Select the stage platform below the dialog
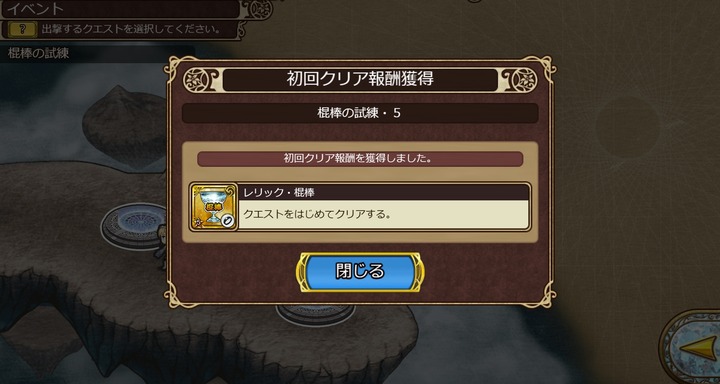Image resolution: width=720 pixels, height=384 pixels. (315, 315)
